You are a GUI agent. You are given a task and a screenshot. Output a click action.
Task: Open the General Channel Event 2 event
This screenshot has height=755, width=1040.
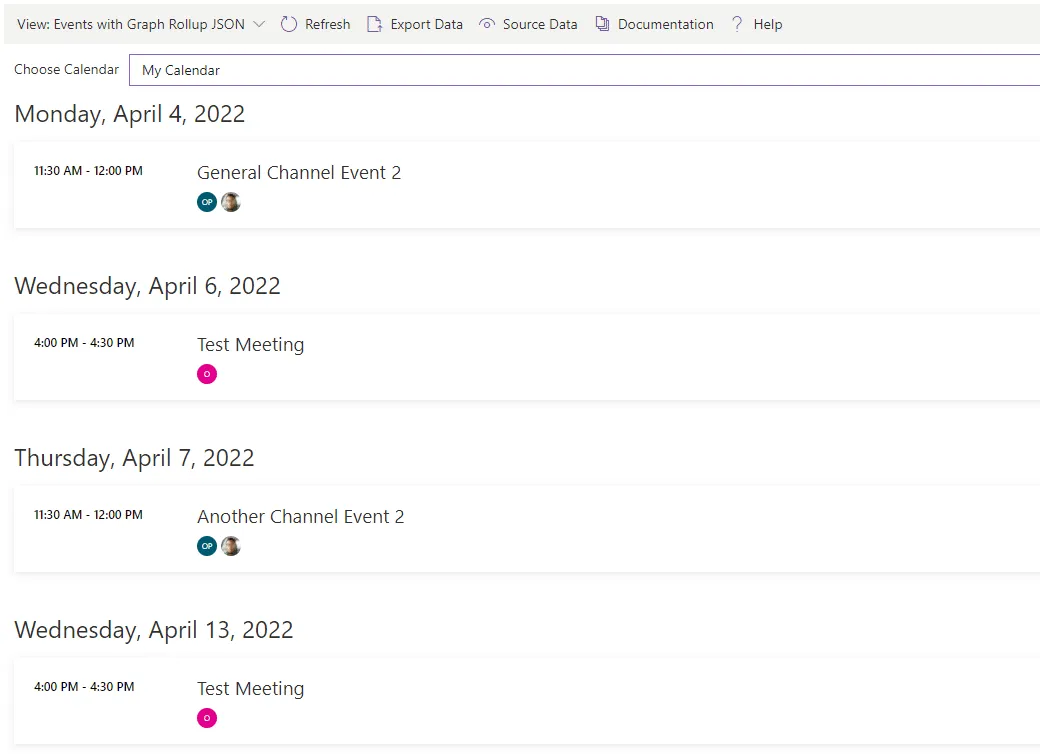pyautogui.click(x=299, y=172)
